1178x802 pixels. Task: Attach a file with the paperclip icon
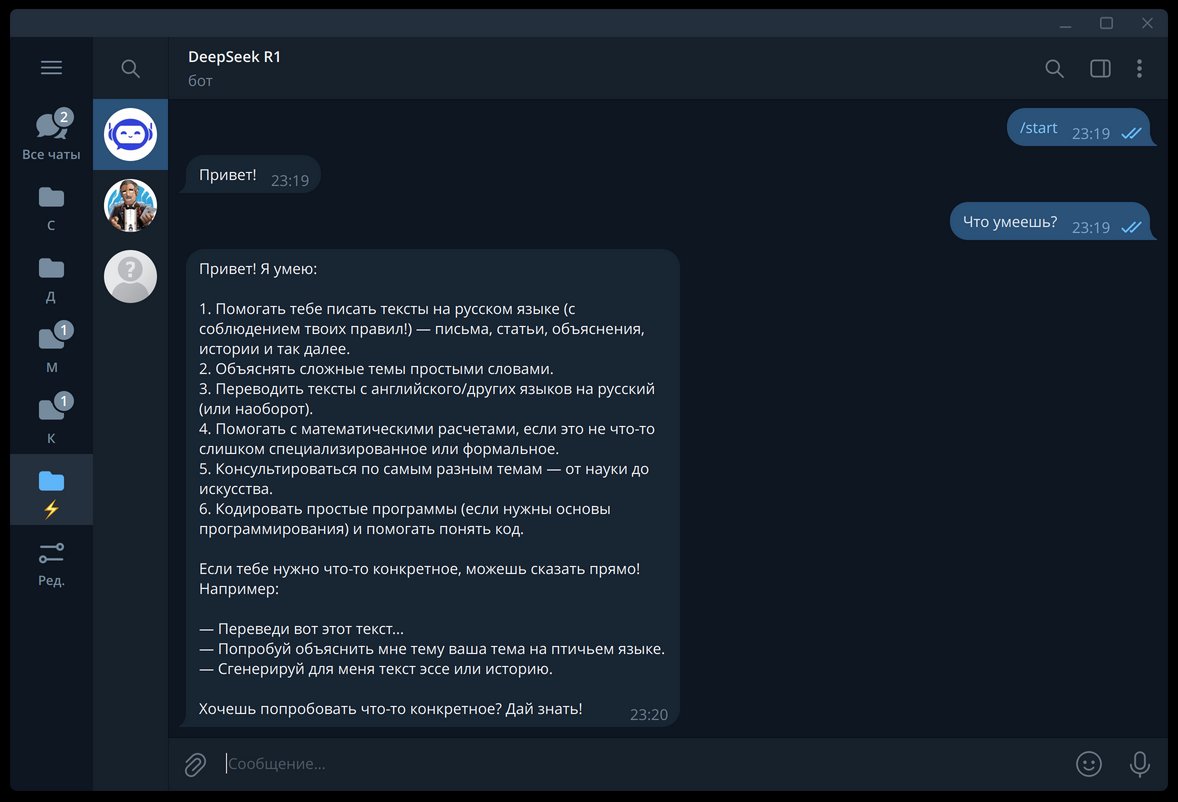tap(195, 764)
